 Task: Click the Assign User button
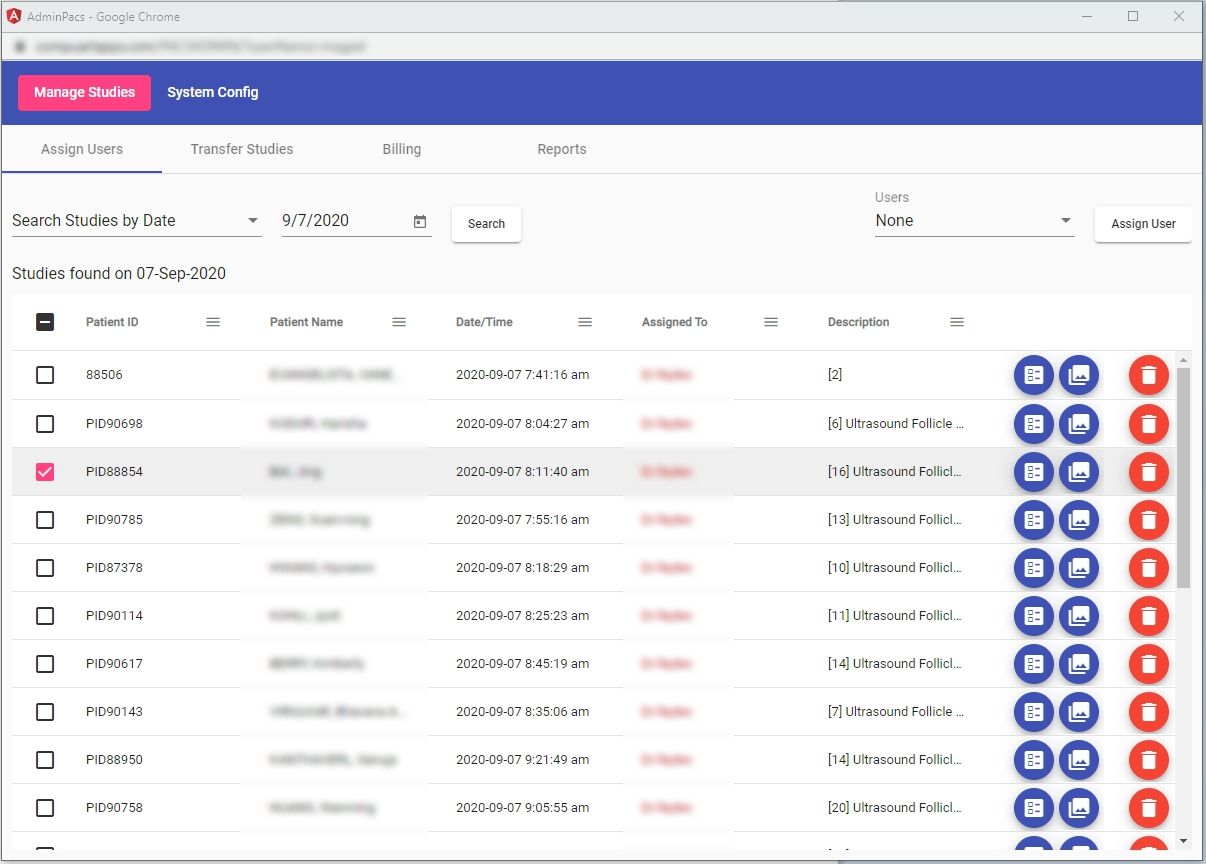1142,224
